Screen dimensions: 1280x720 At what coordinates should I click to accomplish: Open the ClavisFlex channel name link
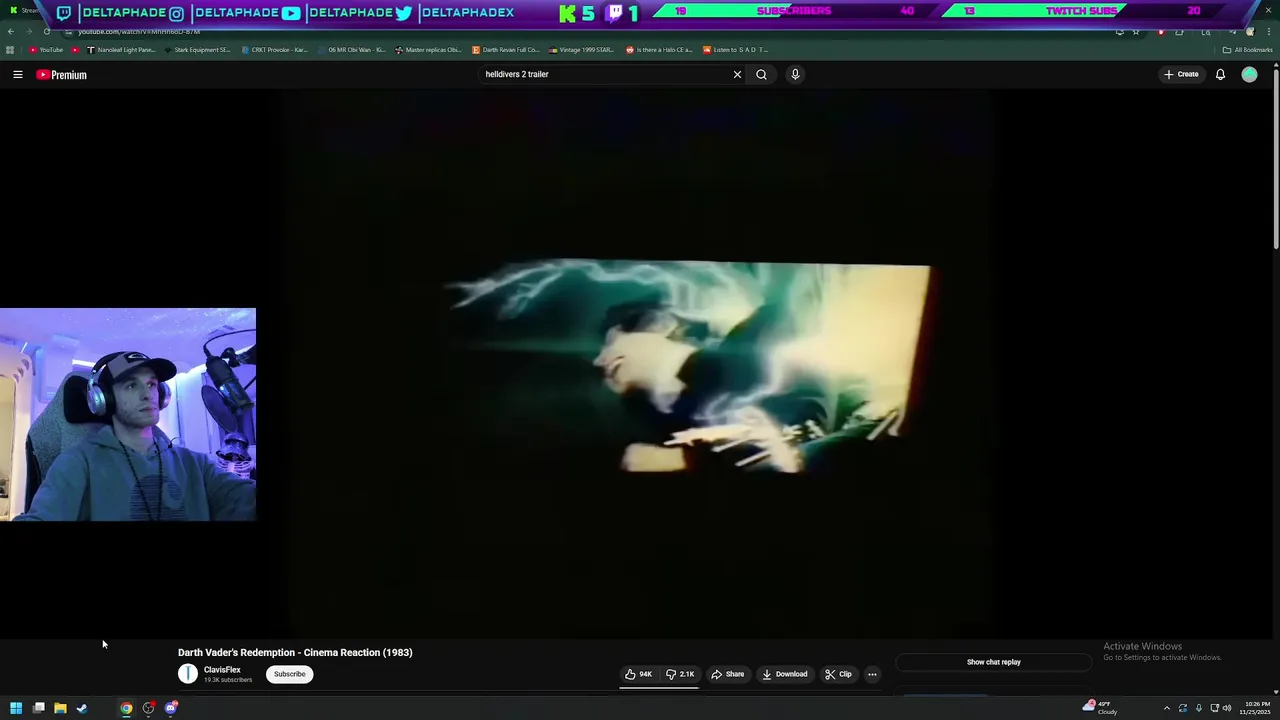222,670
